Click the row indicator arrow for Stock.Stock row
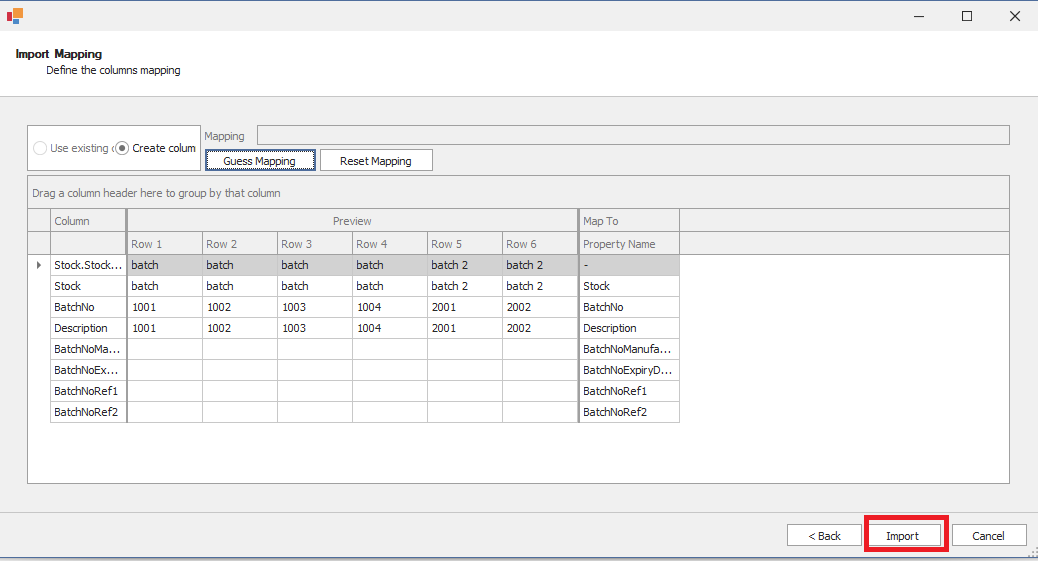1038x561 pixels. click(x=39, y=265)
